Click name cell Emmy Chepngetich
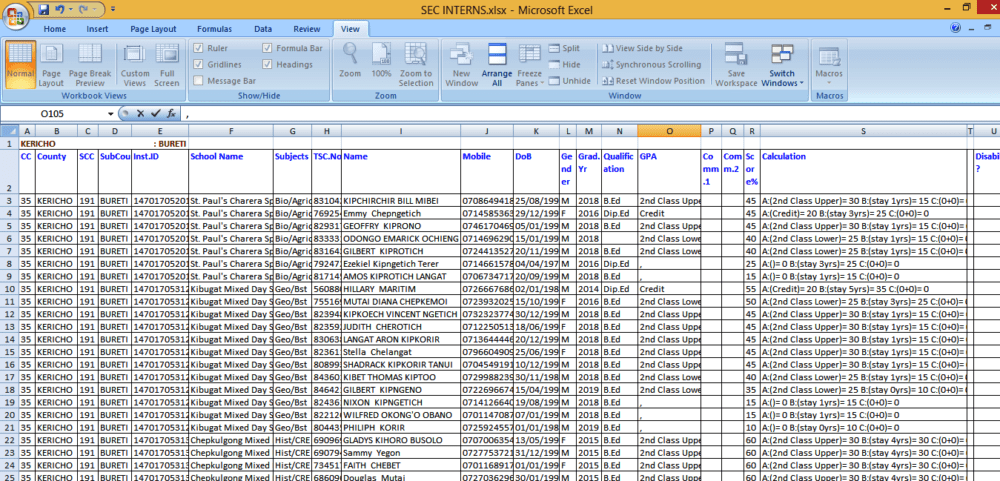The image size is (1000, 481). (x=401, y=213)
